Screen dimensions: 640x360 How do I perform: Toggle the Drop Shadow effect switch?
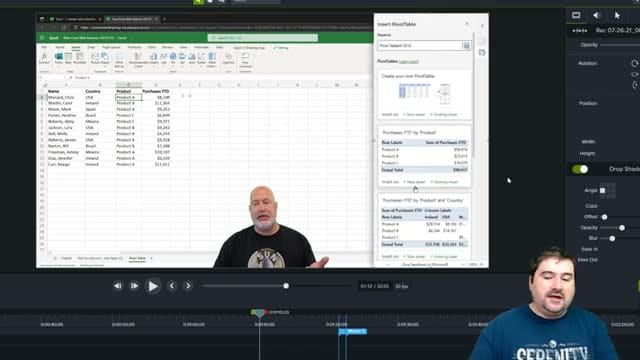tap(580, 169)
